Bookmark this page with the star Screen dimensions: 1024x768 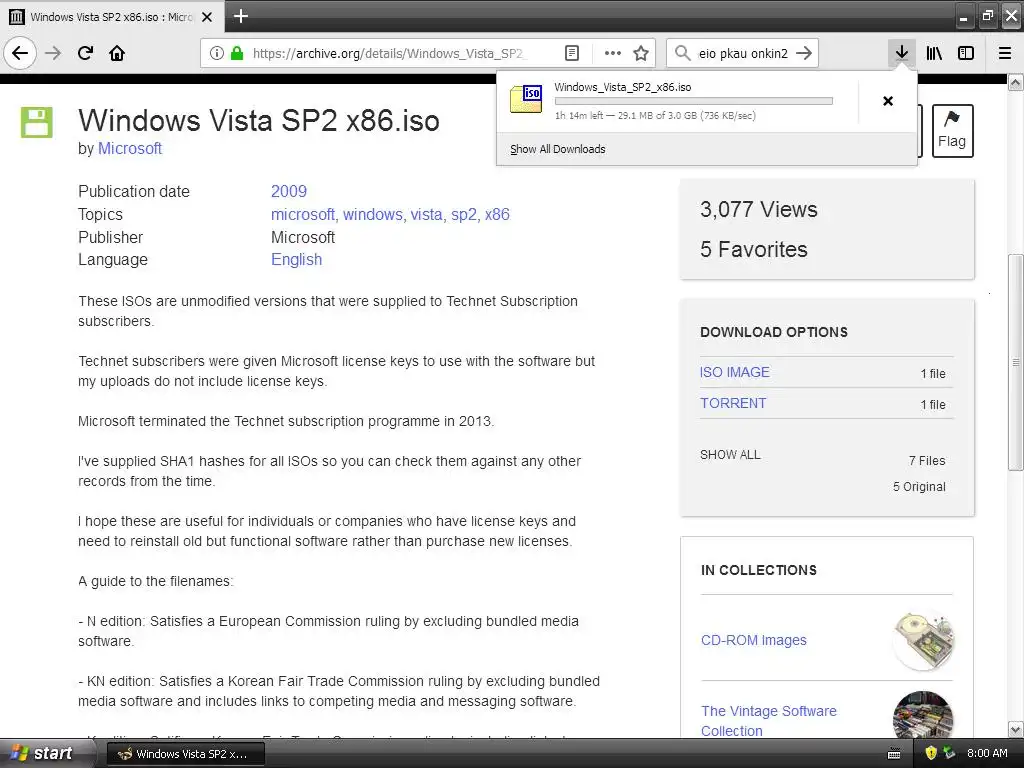tap(641, 53)
